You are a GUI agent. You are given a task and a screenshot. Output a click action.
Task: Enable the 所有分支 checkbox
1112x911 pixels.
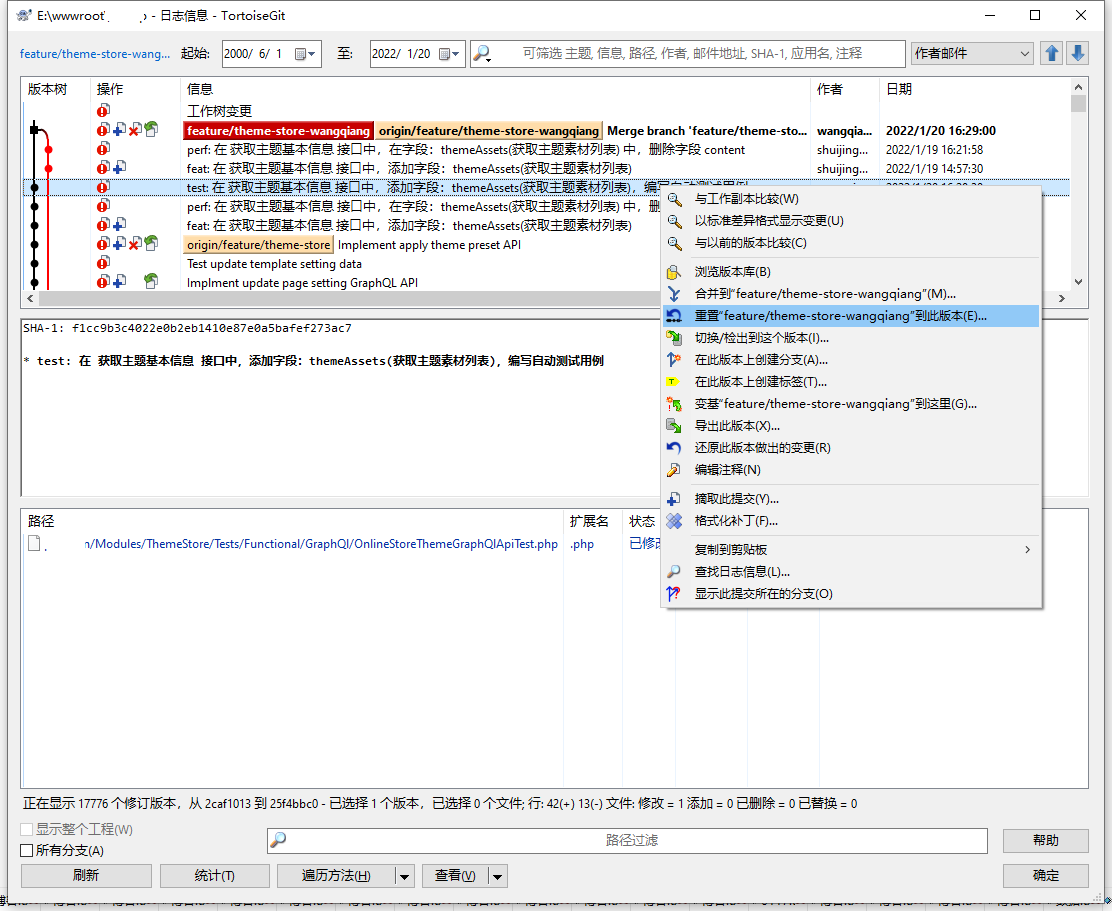[27, 851]
